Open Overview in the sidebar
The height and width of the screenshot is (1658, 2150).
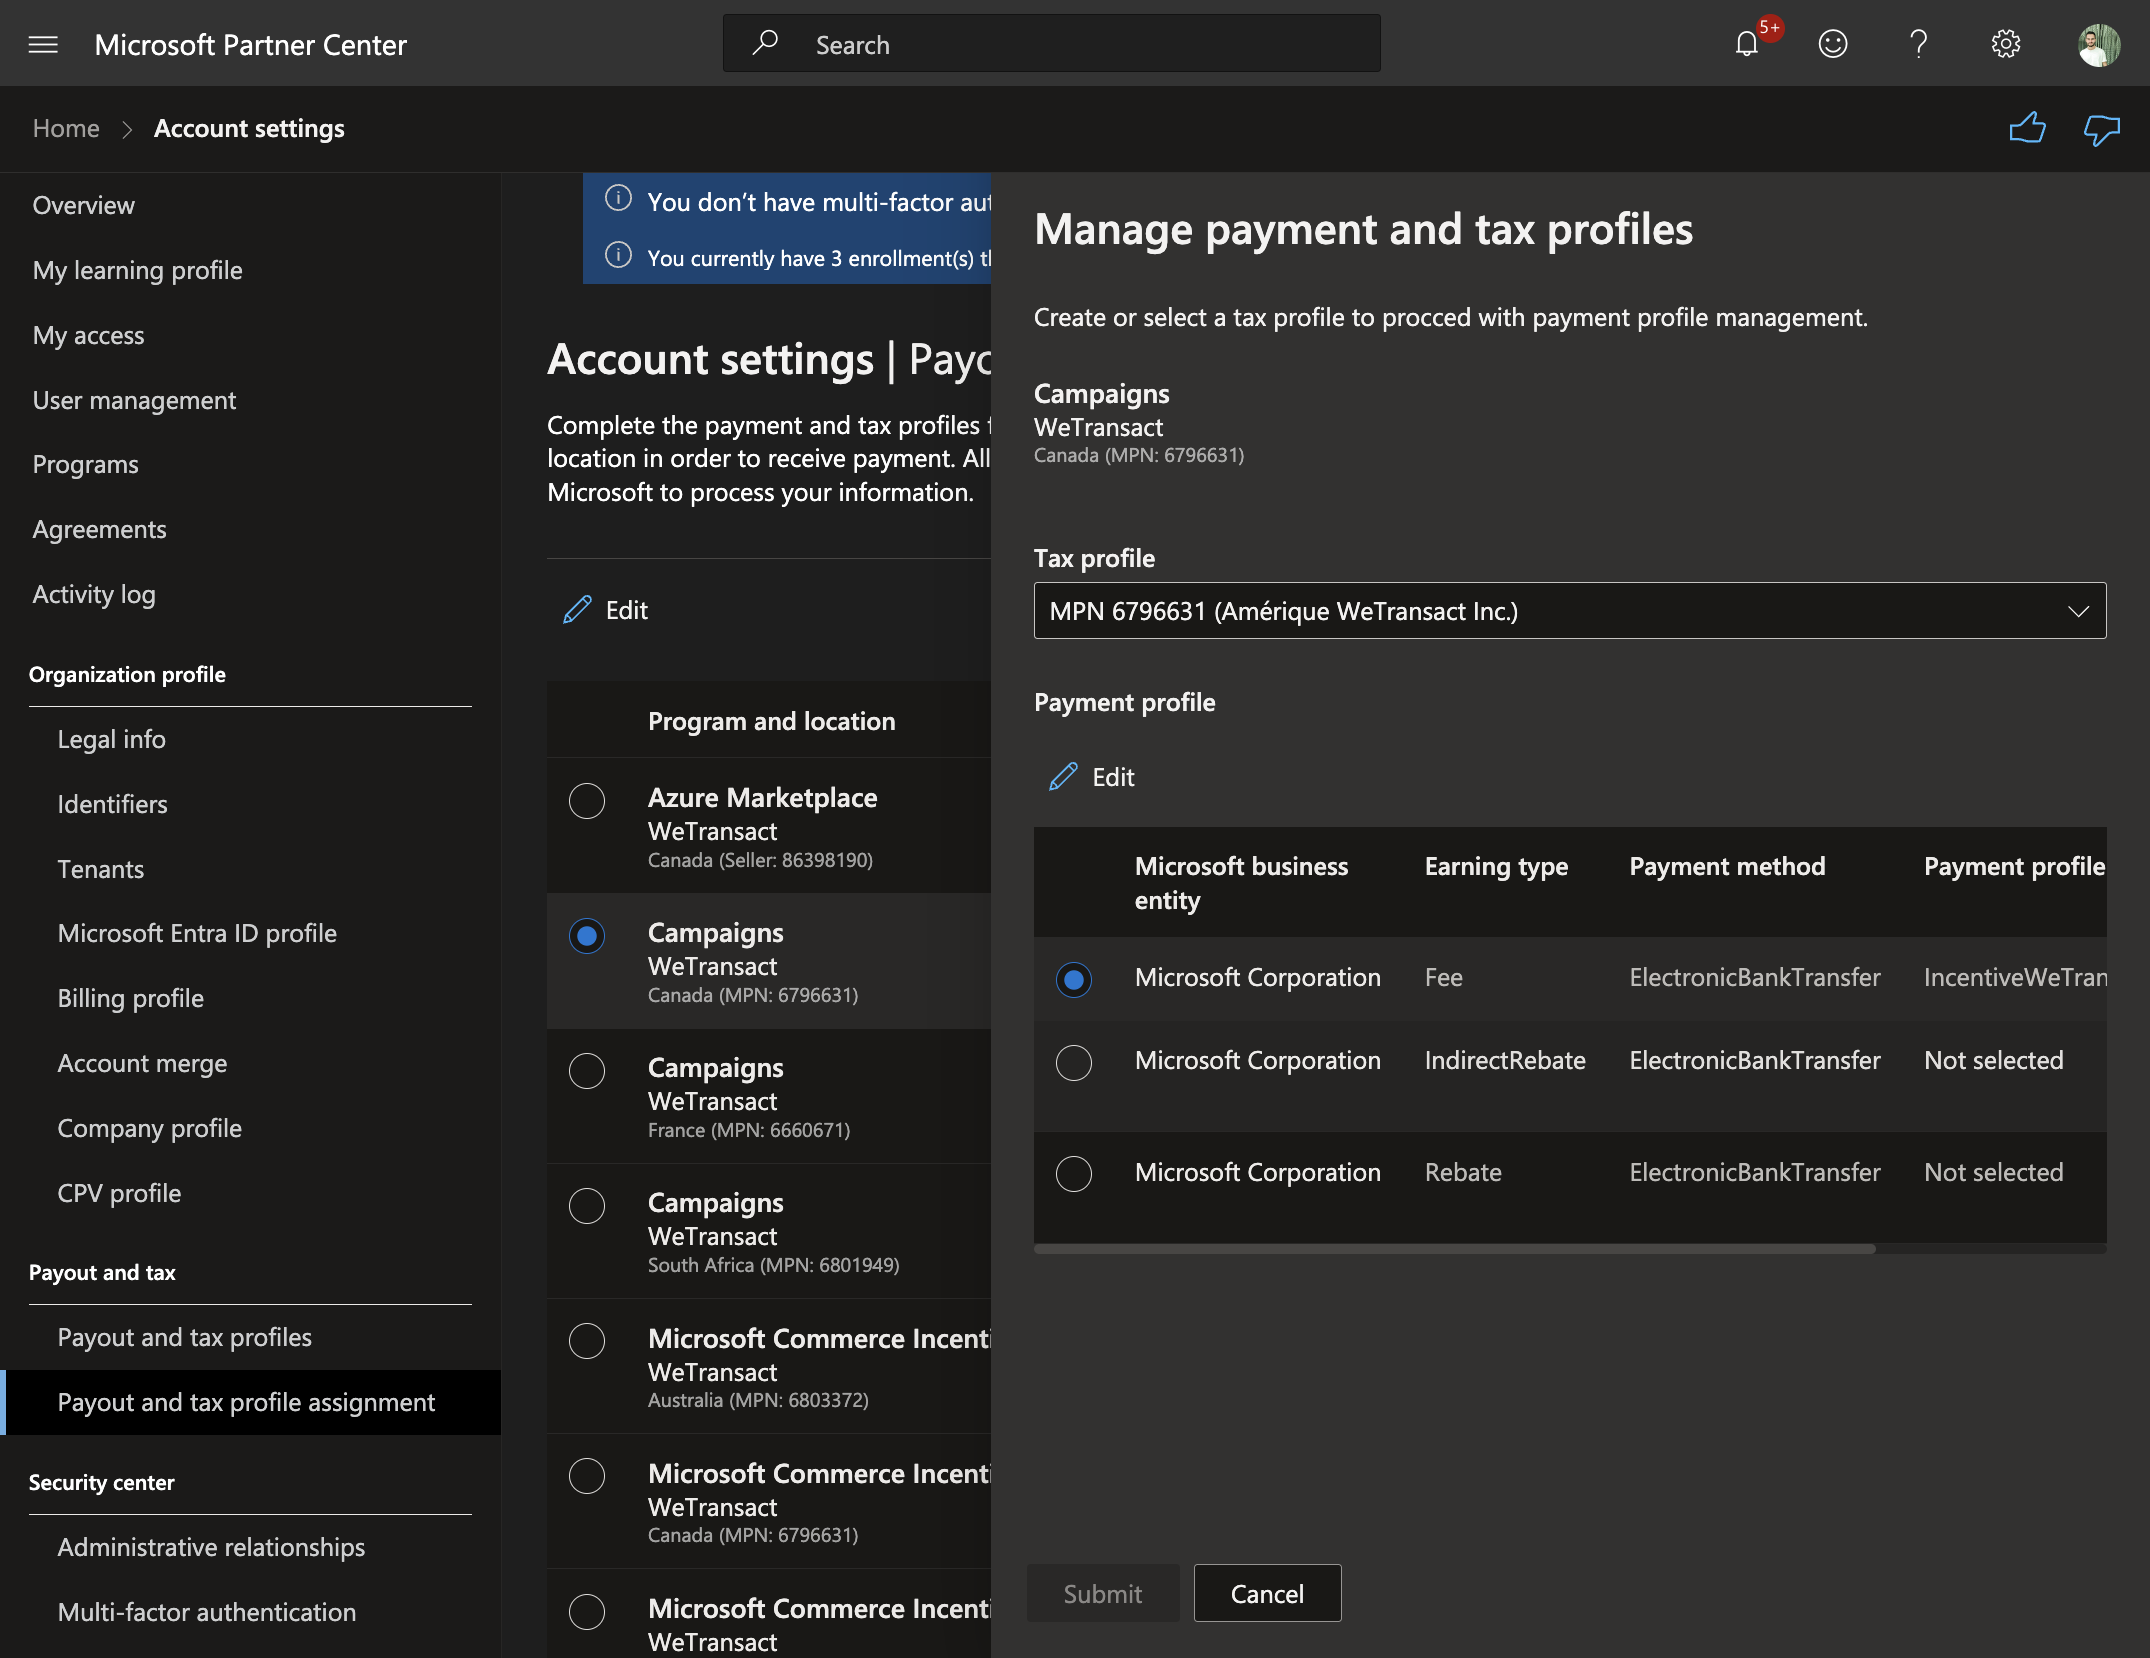pos(84,205)
